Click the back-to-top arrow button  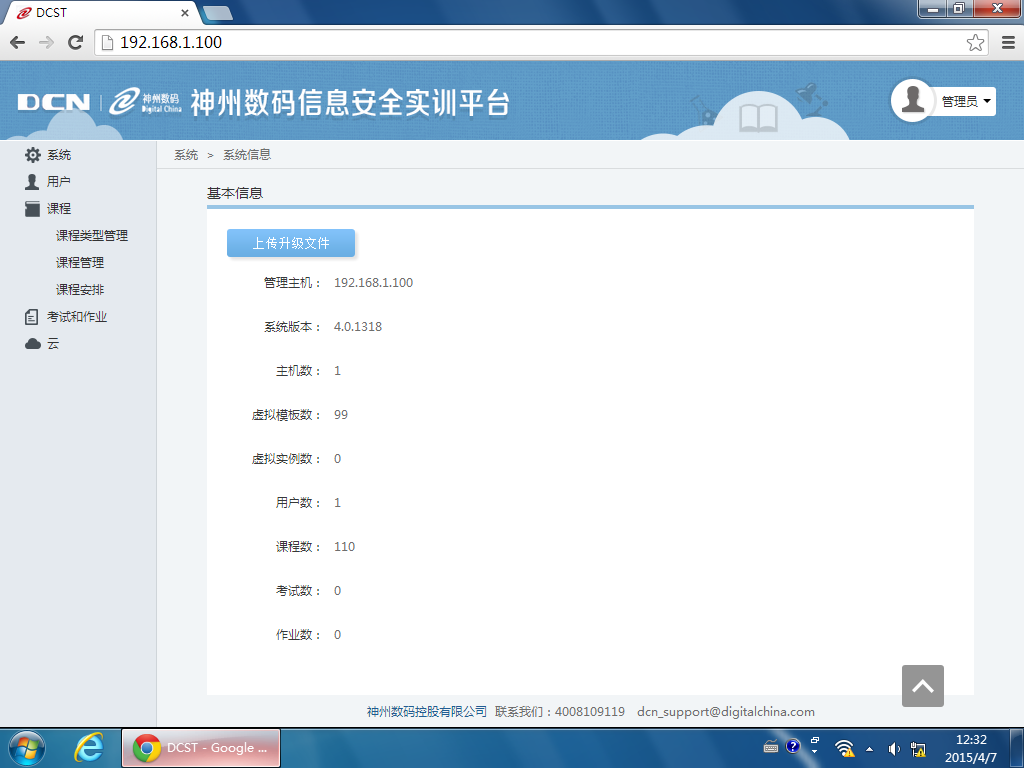coord(922,686)
